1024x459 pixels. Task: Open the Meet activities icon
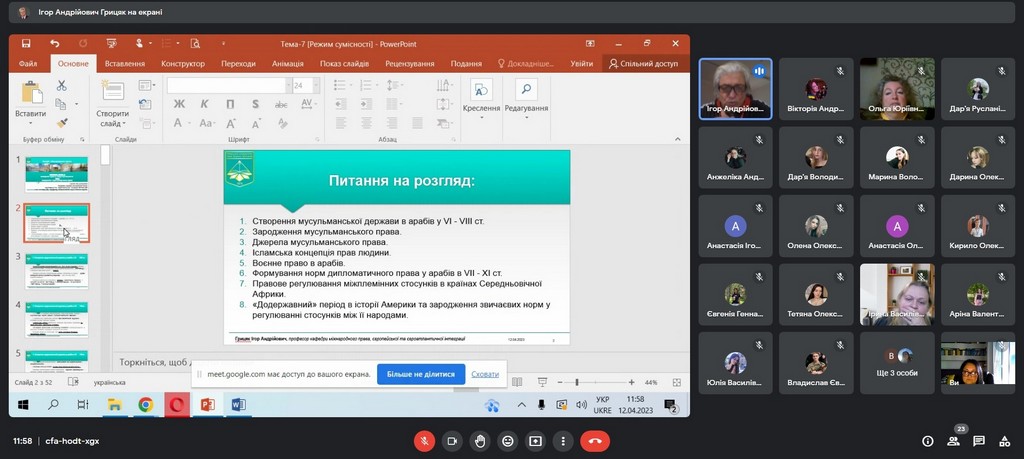(1005, 441)
